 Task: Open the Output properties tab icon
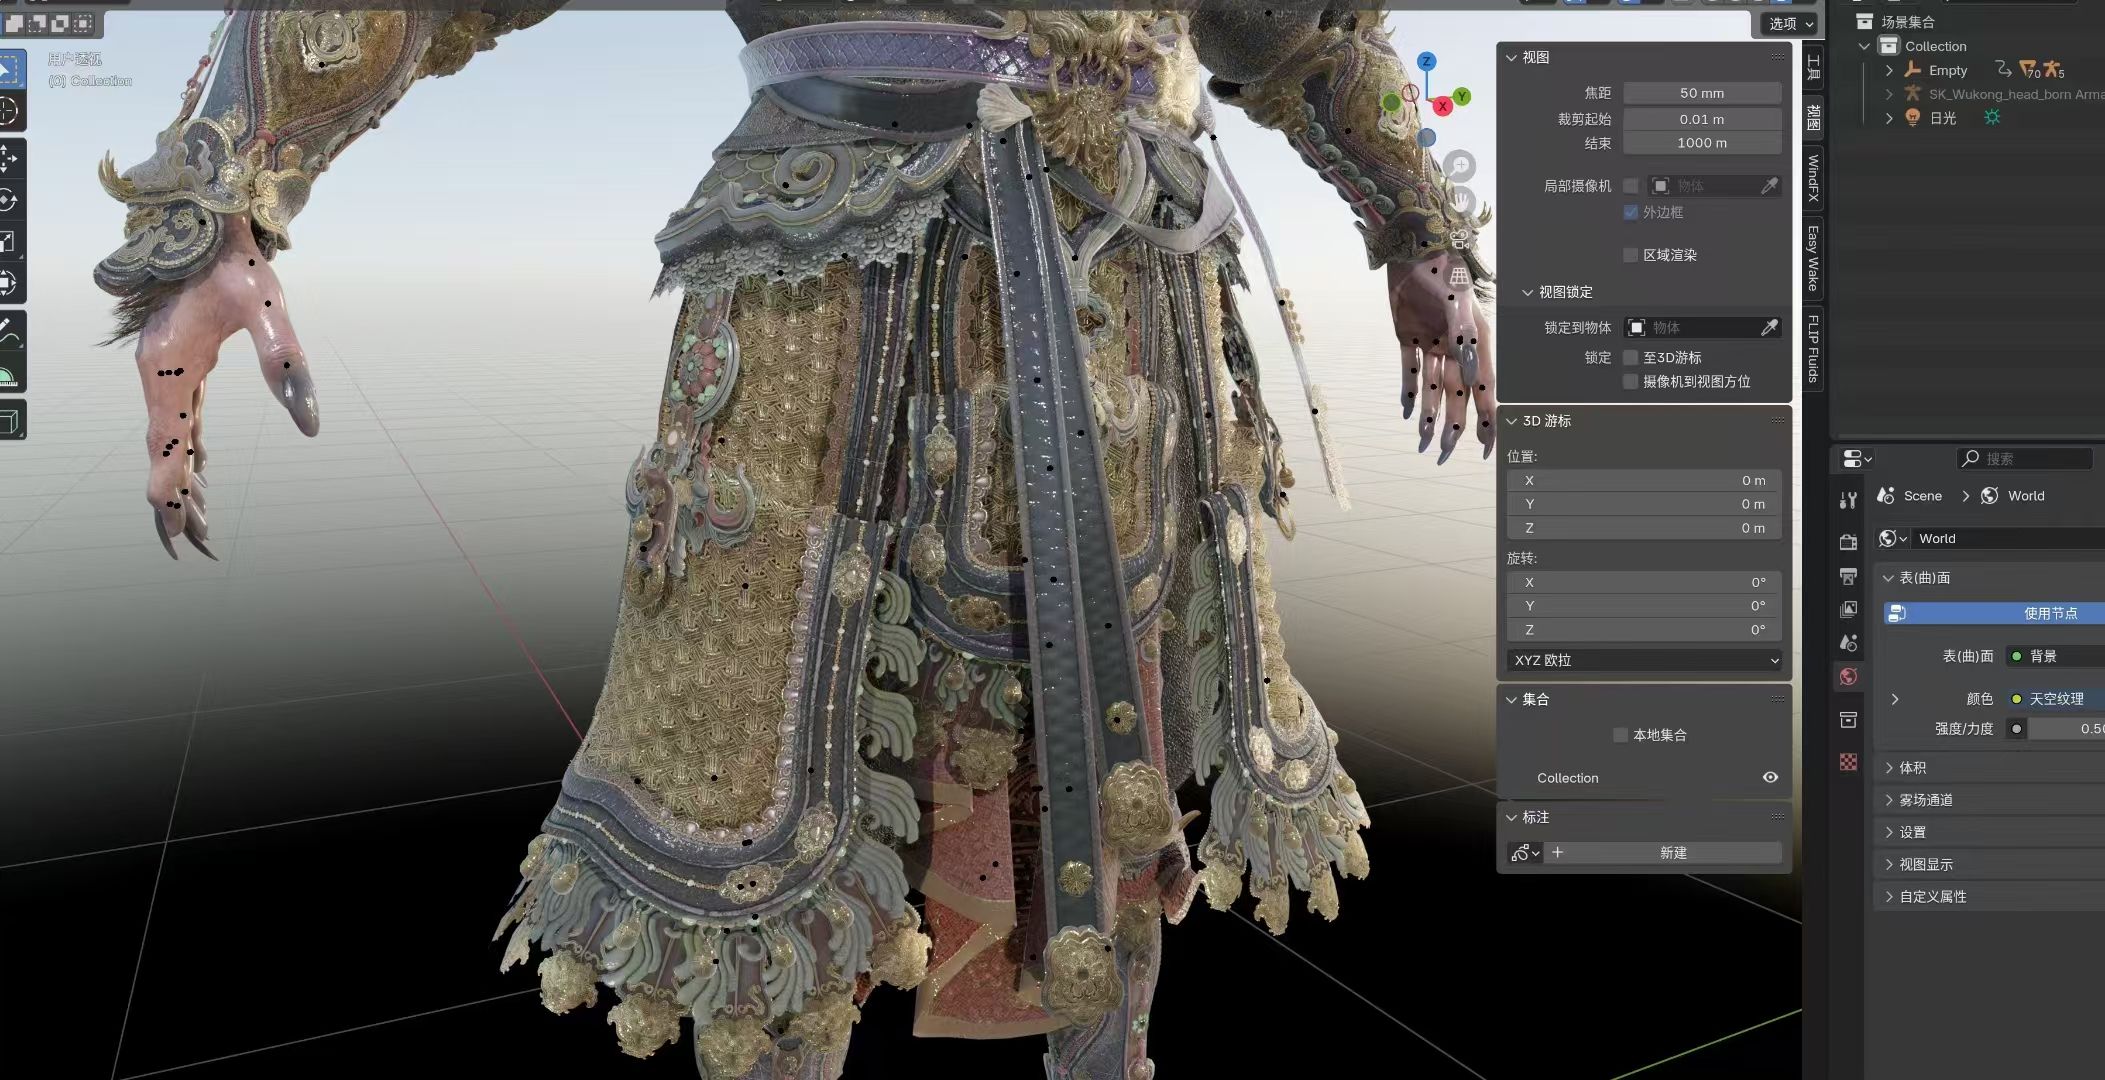point(1848,576)
